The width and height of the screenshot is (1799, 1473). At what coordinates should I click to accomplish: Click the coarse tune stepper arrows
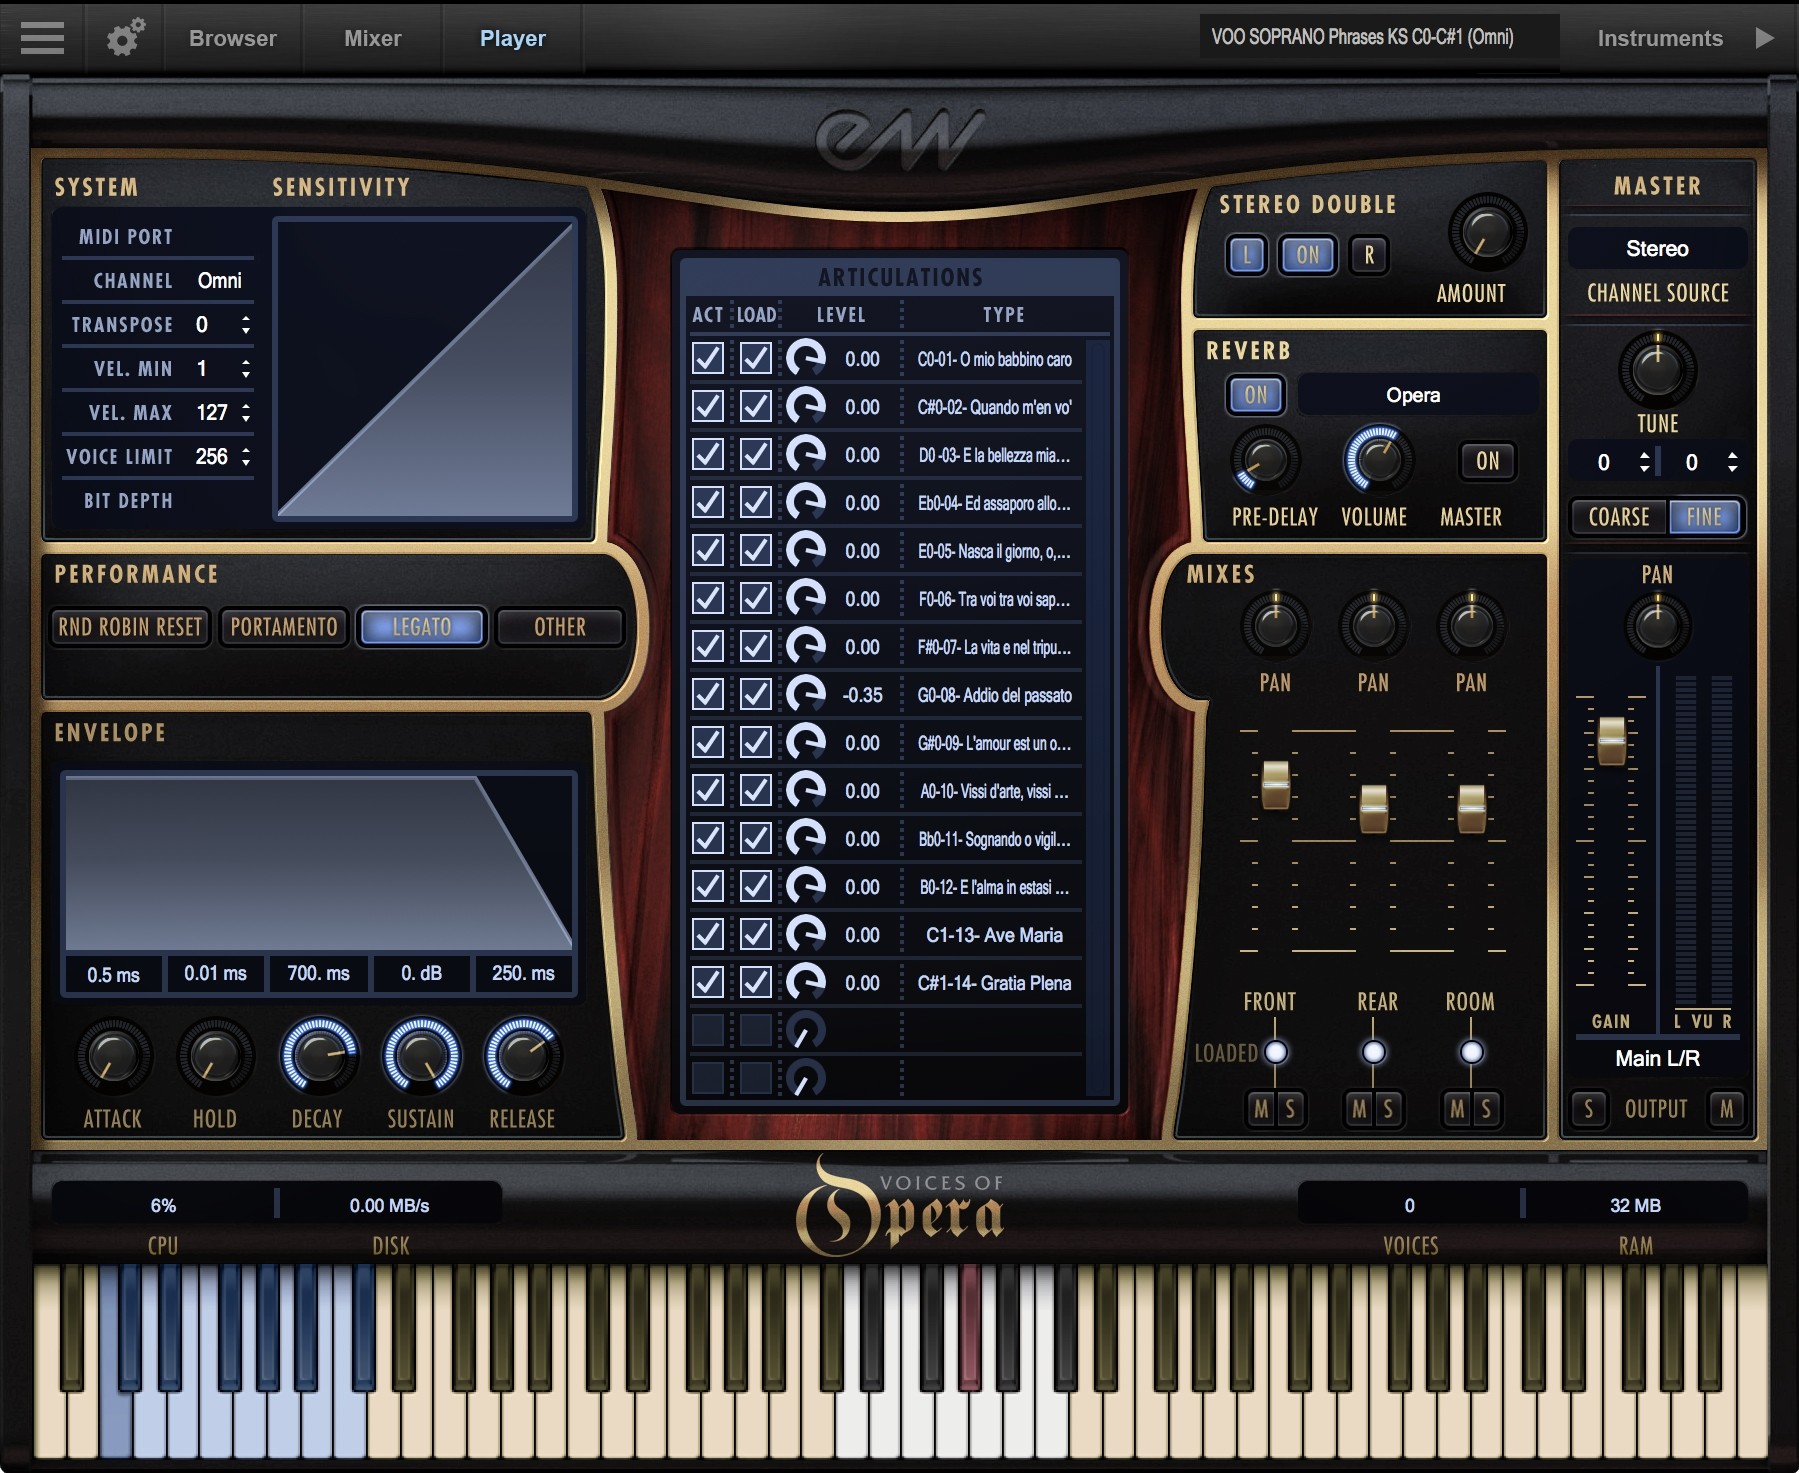(x=1644, y=461)
